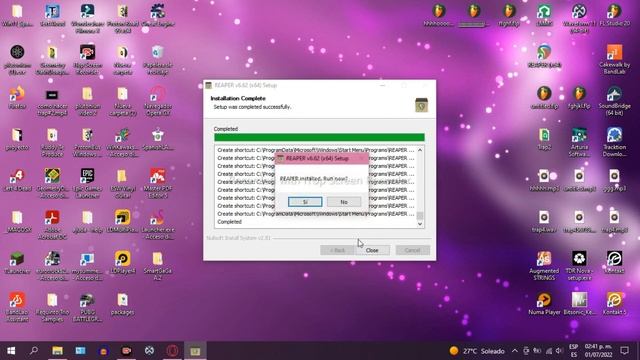Open the TLauncher Minecraft shortcut
This screenshot has height=360, width=640.
point(17,263)
